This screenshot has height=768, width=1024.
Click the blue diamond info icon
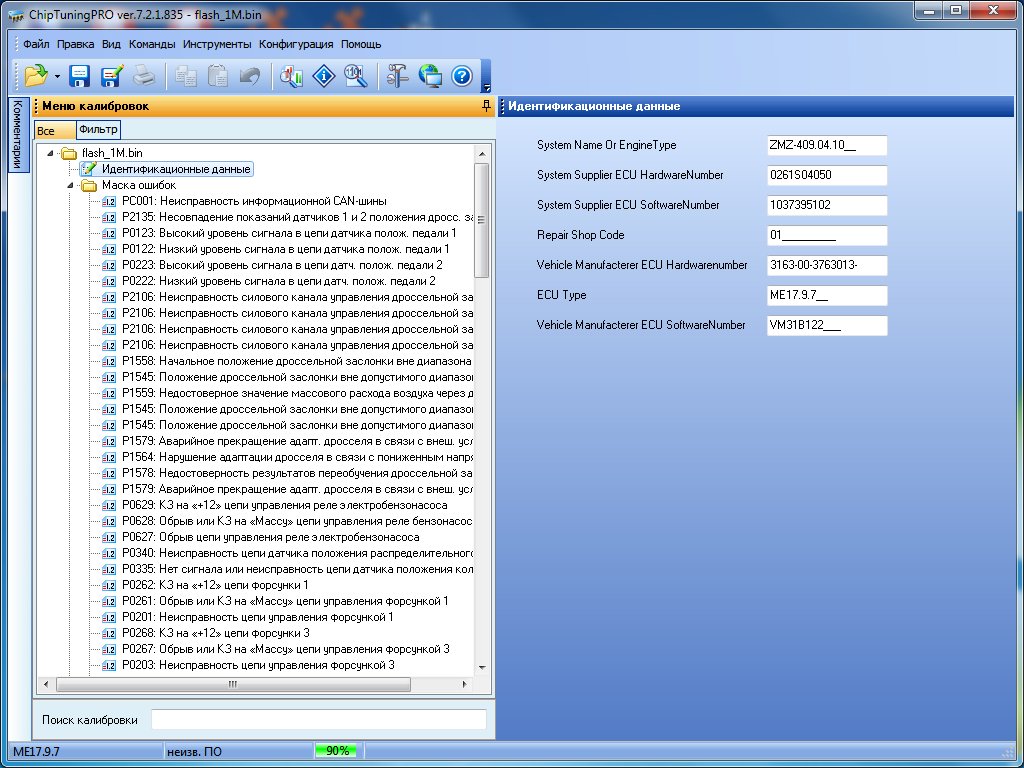point(323,75)
